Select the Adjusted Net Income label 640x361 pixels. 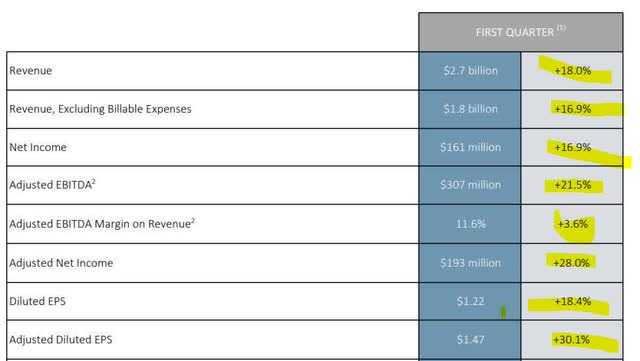pos(61,263)
